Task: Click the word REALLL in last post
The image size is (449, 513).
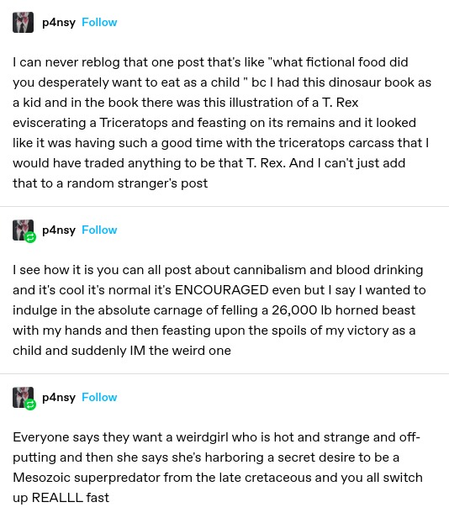Action: coord(57,498)
